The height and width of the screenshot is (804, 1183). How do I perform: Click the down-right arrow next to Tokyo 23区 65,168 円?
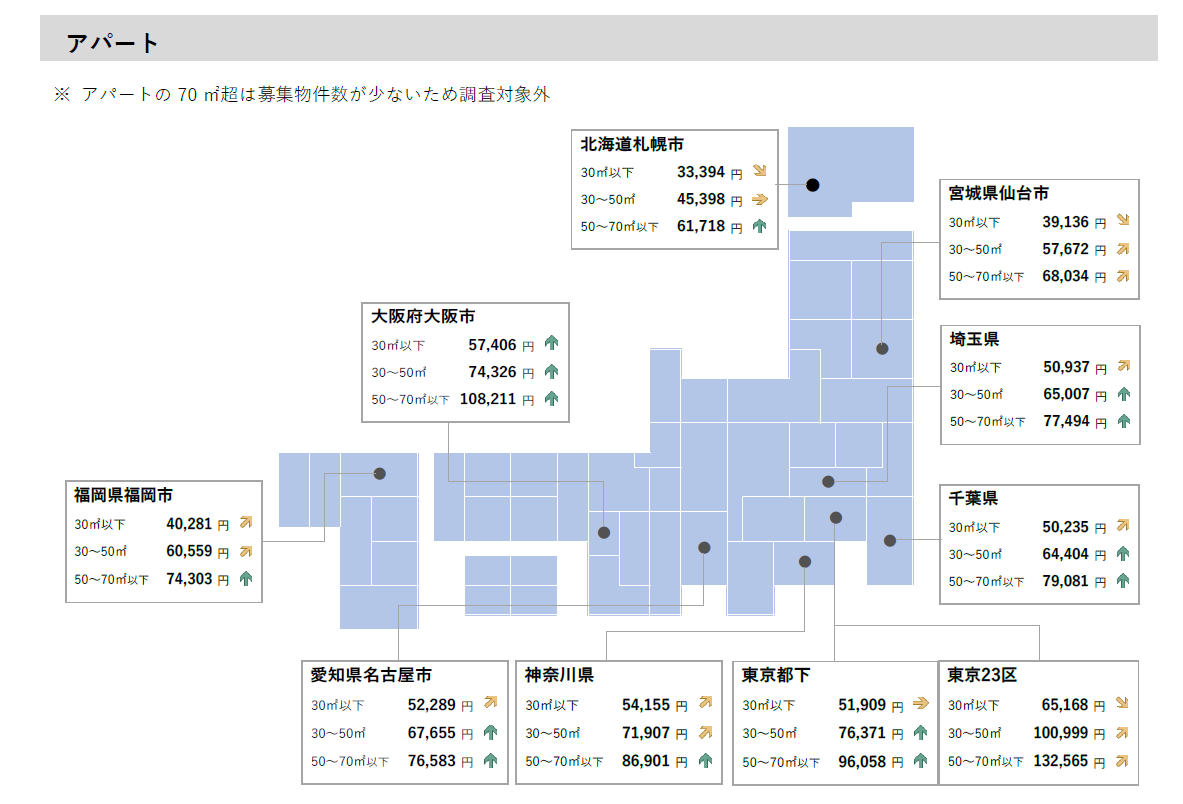pyautogui.click(x=1122, y=705)
